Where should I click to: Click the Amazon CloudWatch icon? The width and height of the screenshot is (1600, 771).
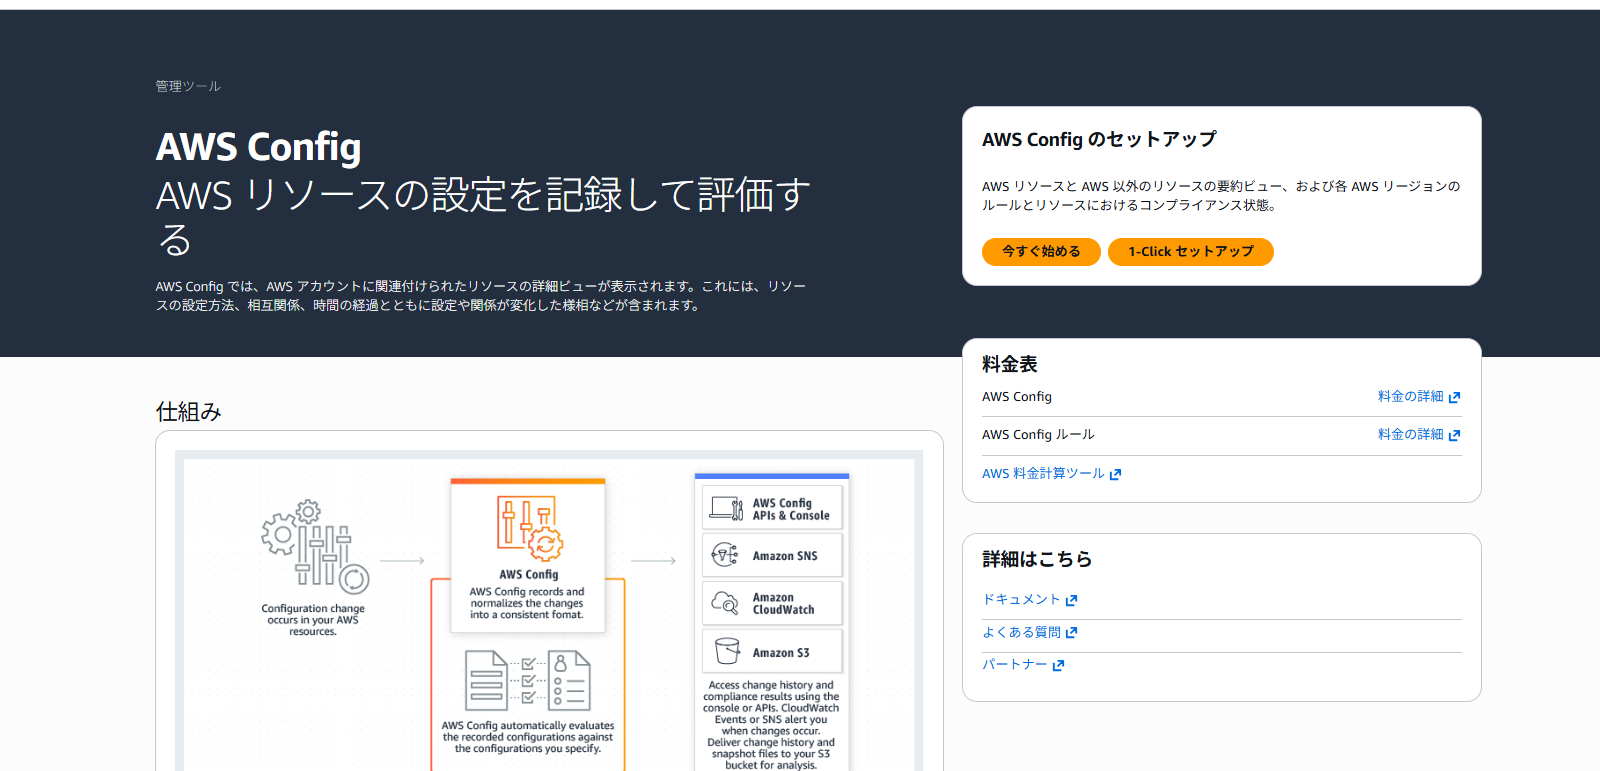[725, 603]
